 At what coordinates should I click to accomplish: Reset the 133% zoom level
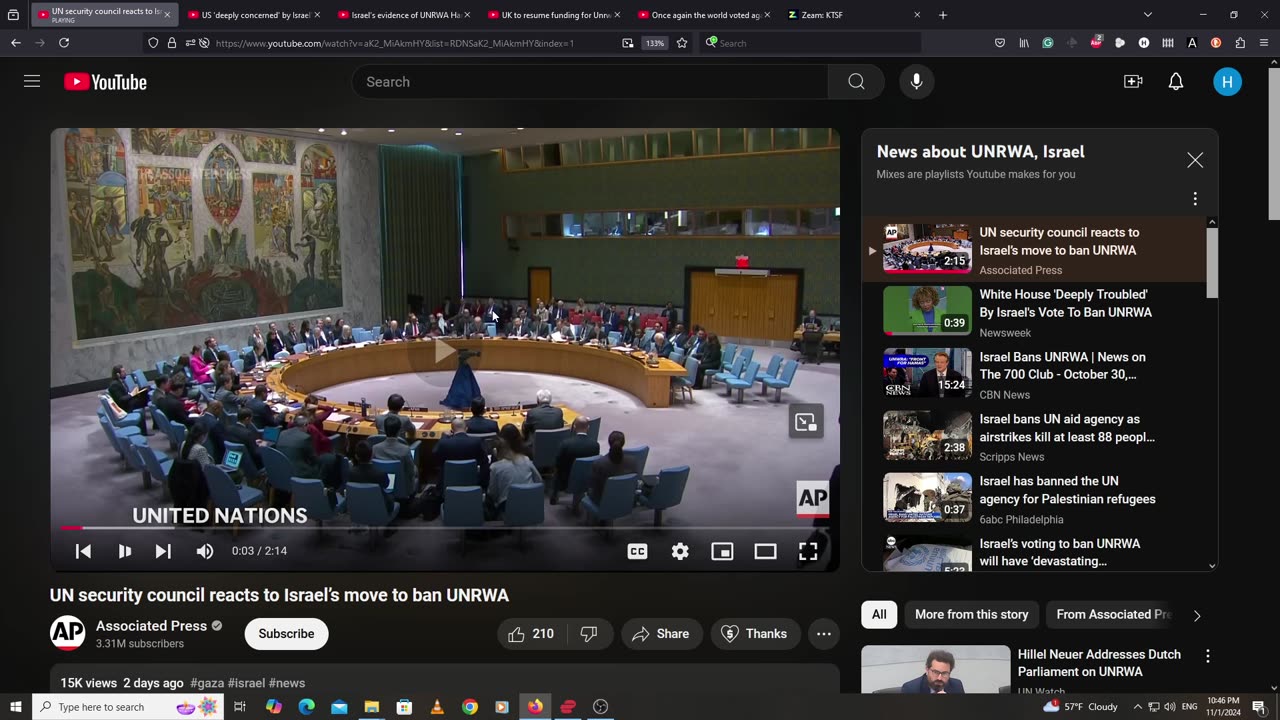(x=655, y=43)
